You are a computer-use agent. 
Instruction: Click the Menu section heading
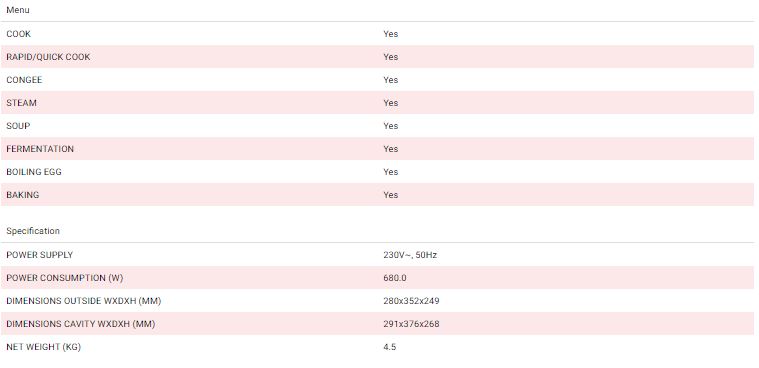coord(18,10)
